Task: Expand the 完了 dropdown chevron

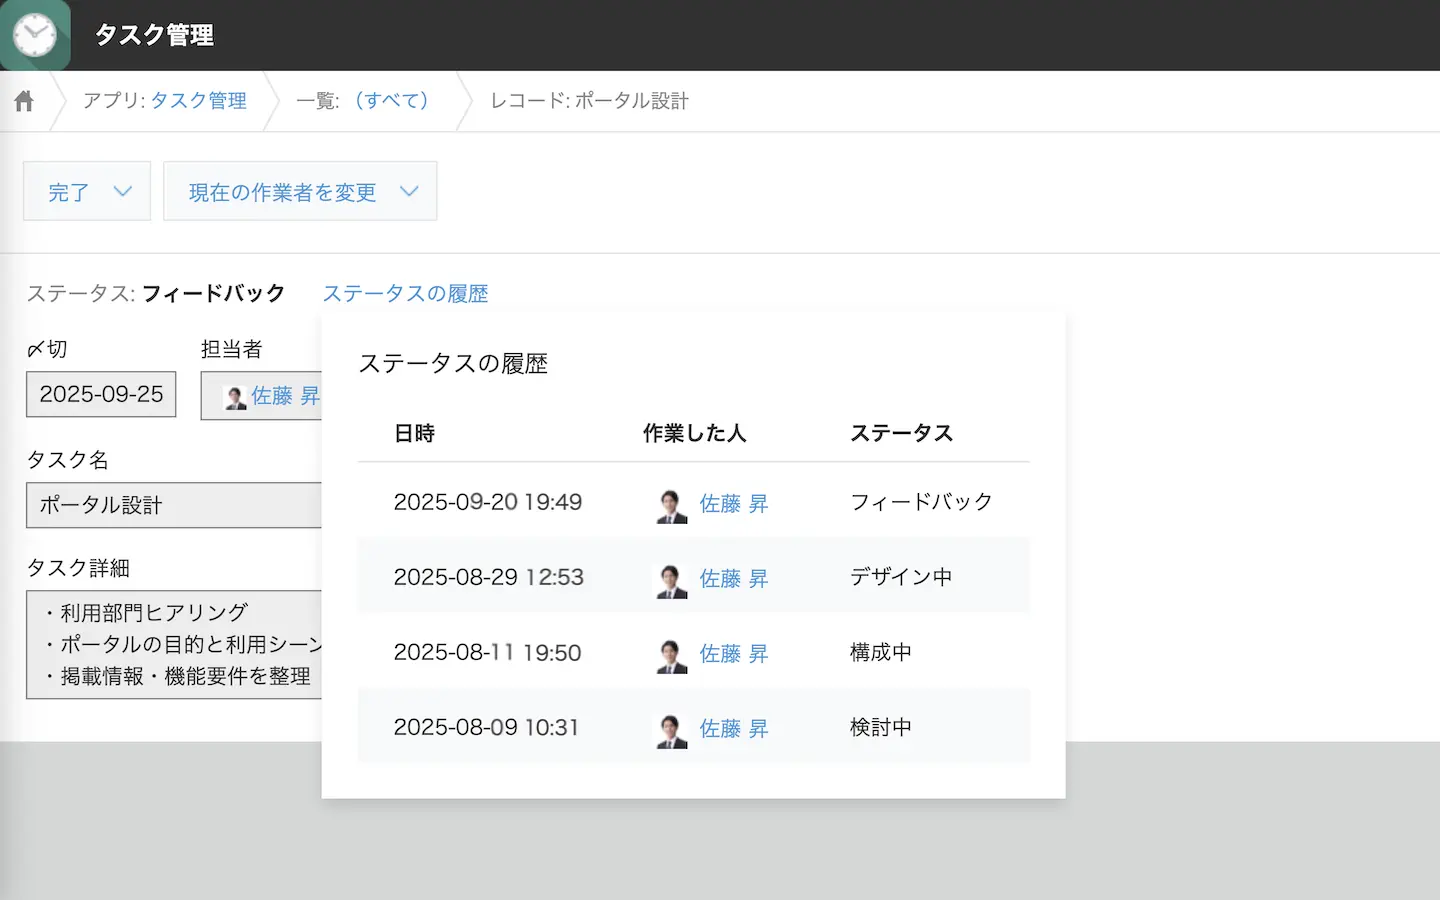Action: tap(123, 191)
